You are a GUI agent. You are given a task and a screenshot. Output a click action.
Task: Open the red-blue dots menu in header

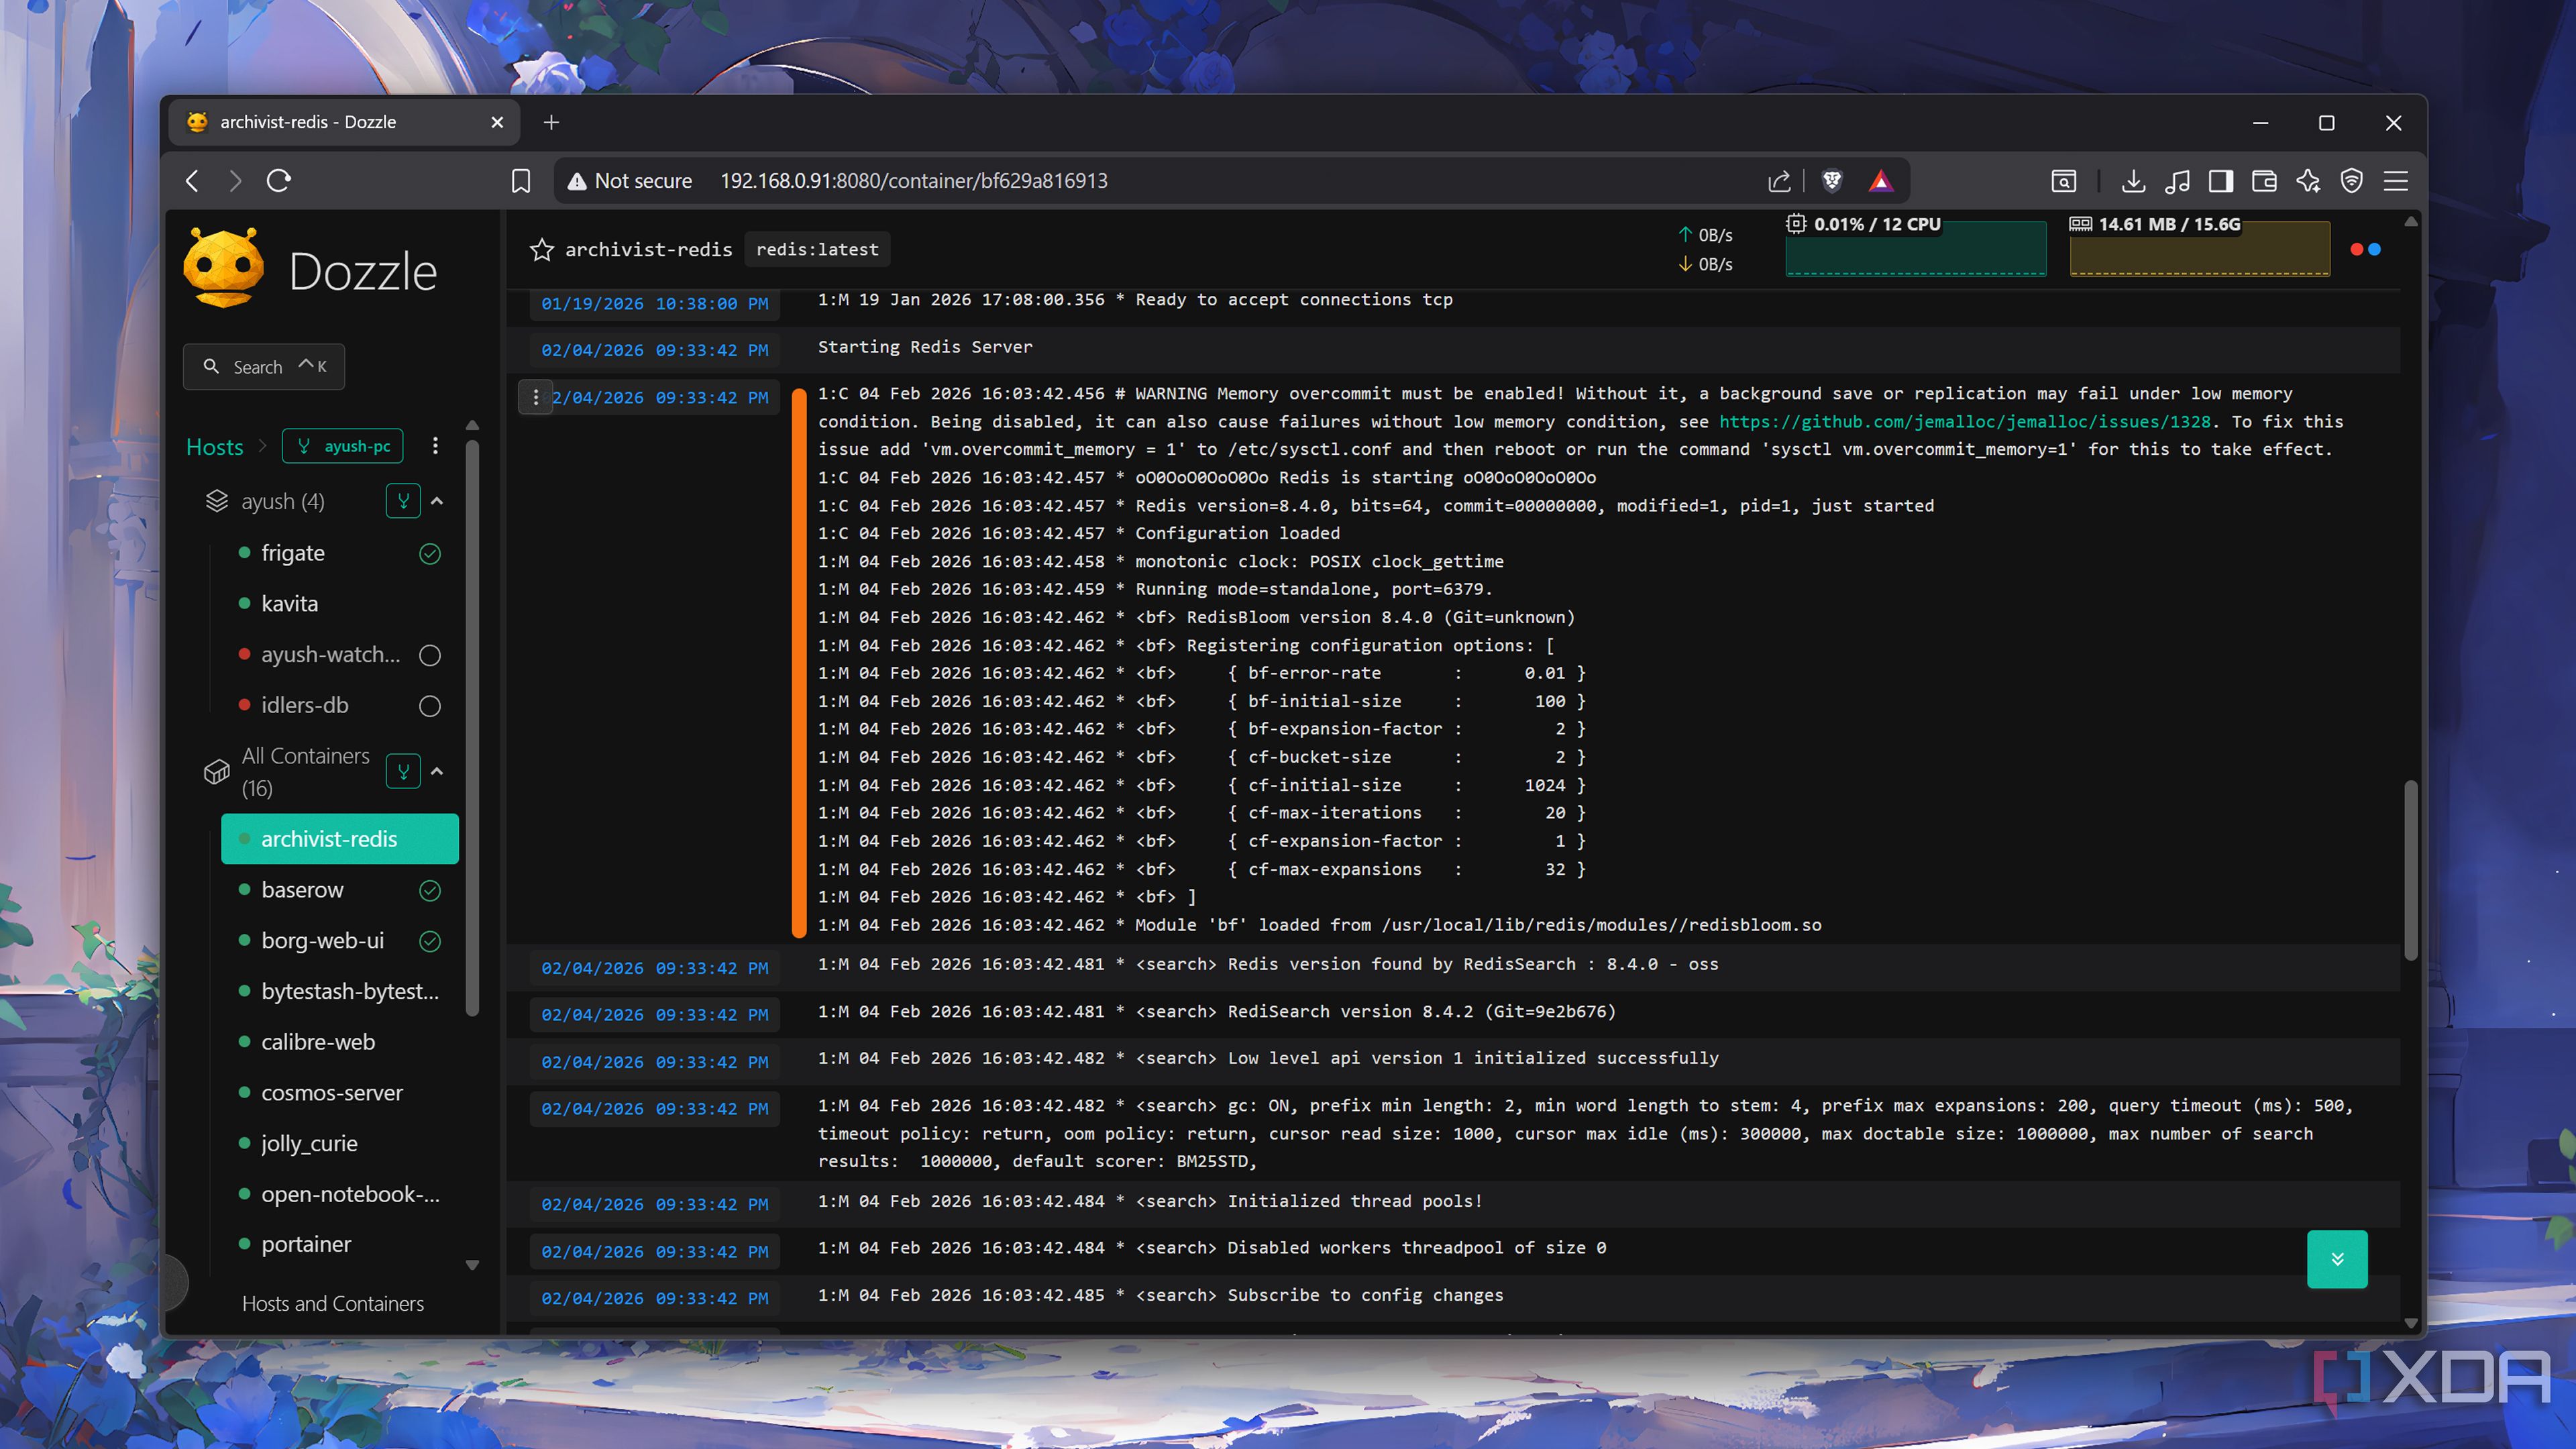click(2365, 249)
